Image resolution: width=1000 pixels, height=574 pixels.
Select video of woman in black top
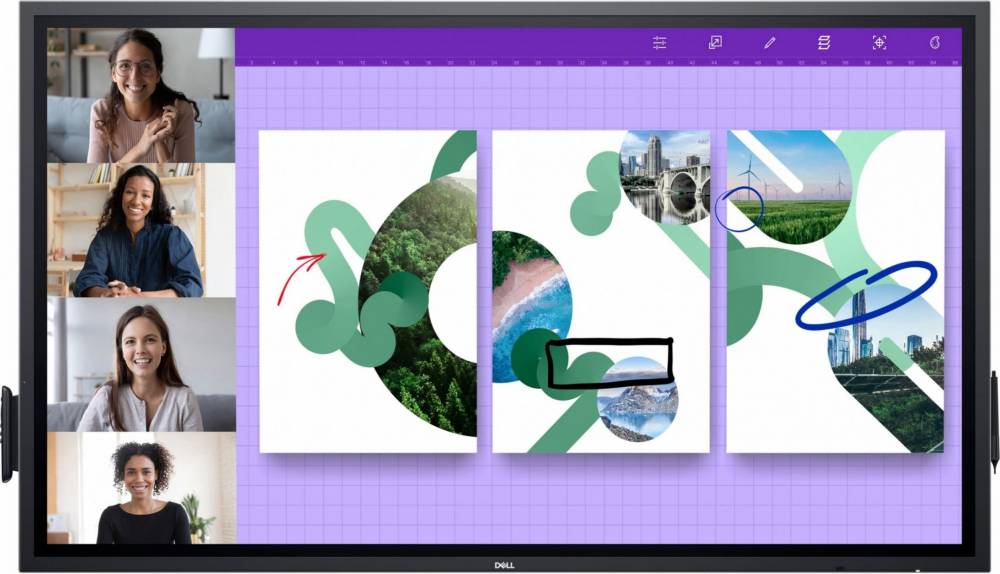click(x=141, y=488)
